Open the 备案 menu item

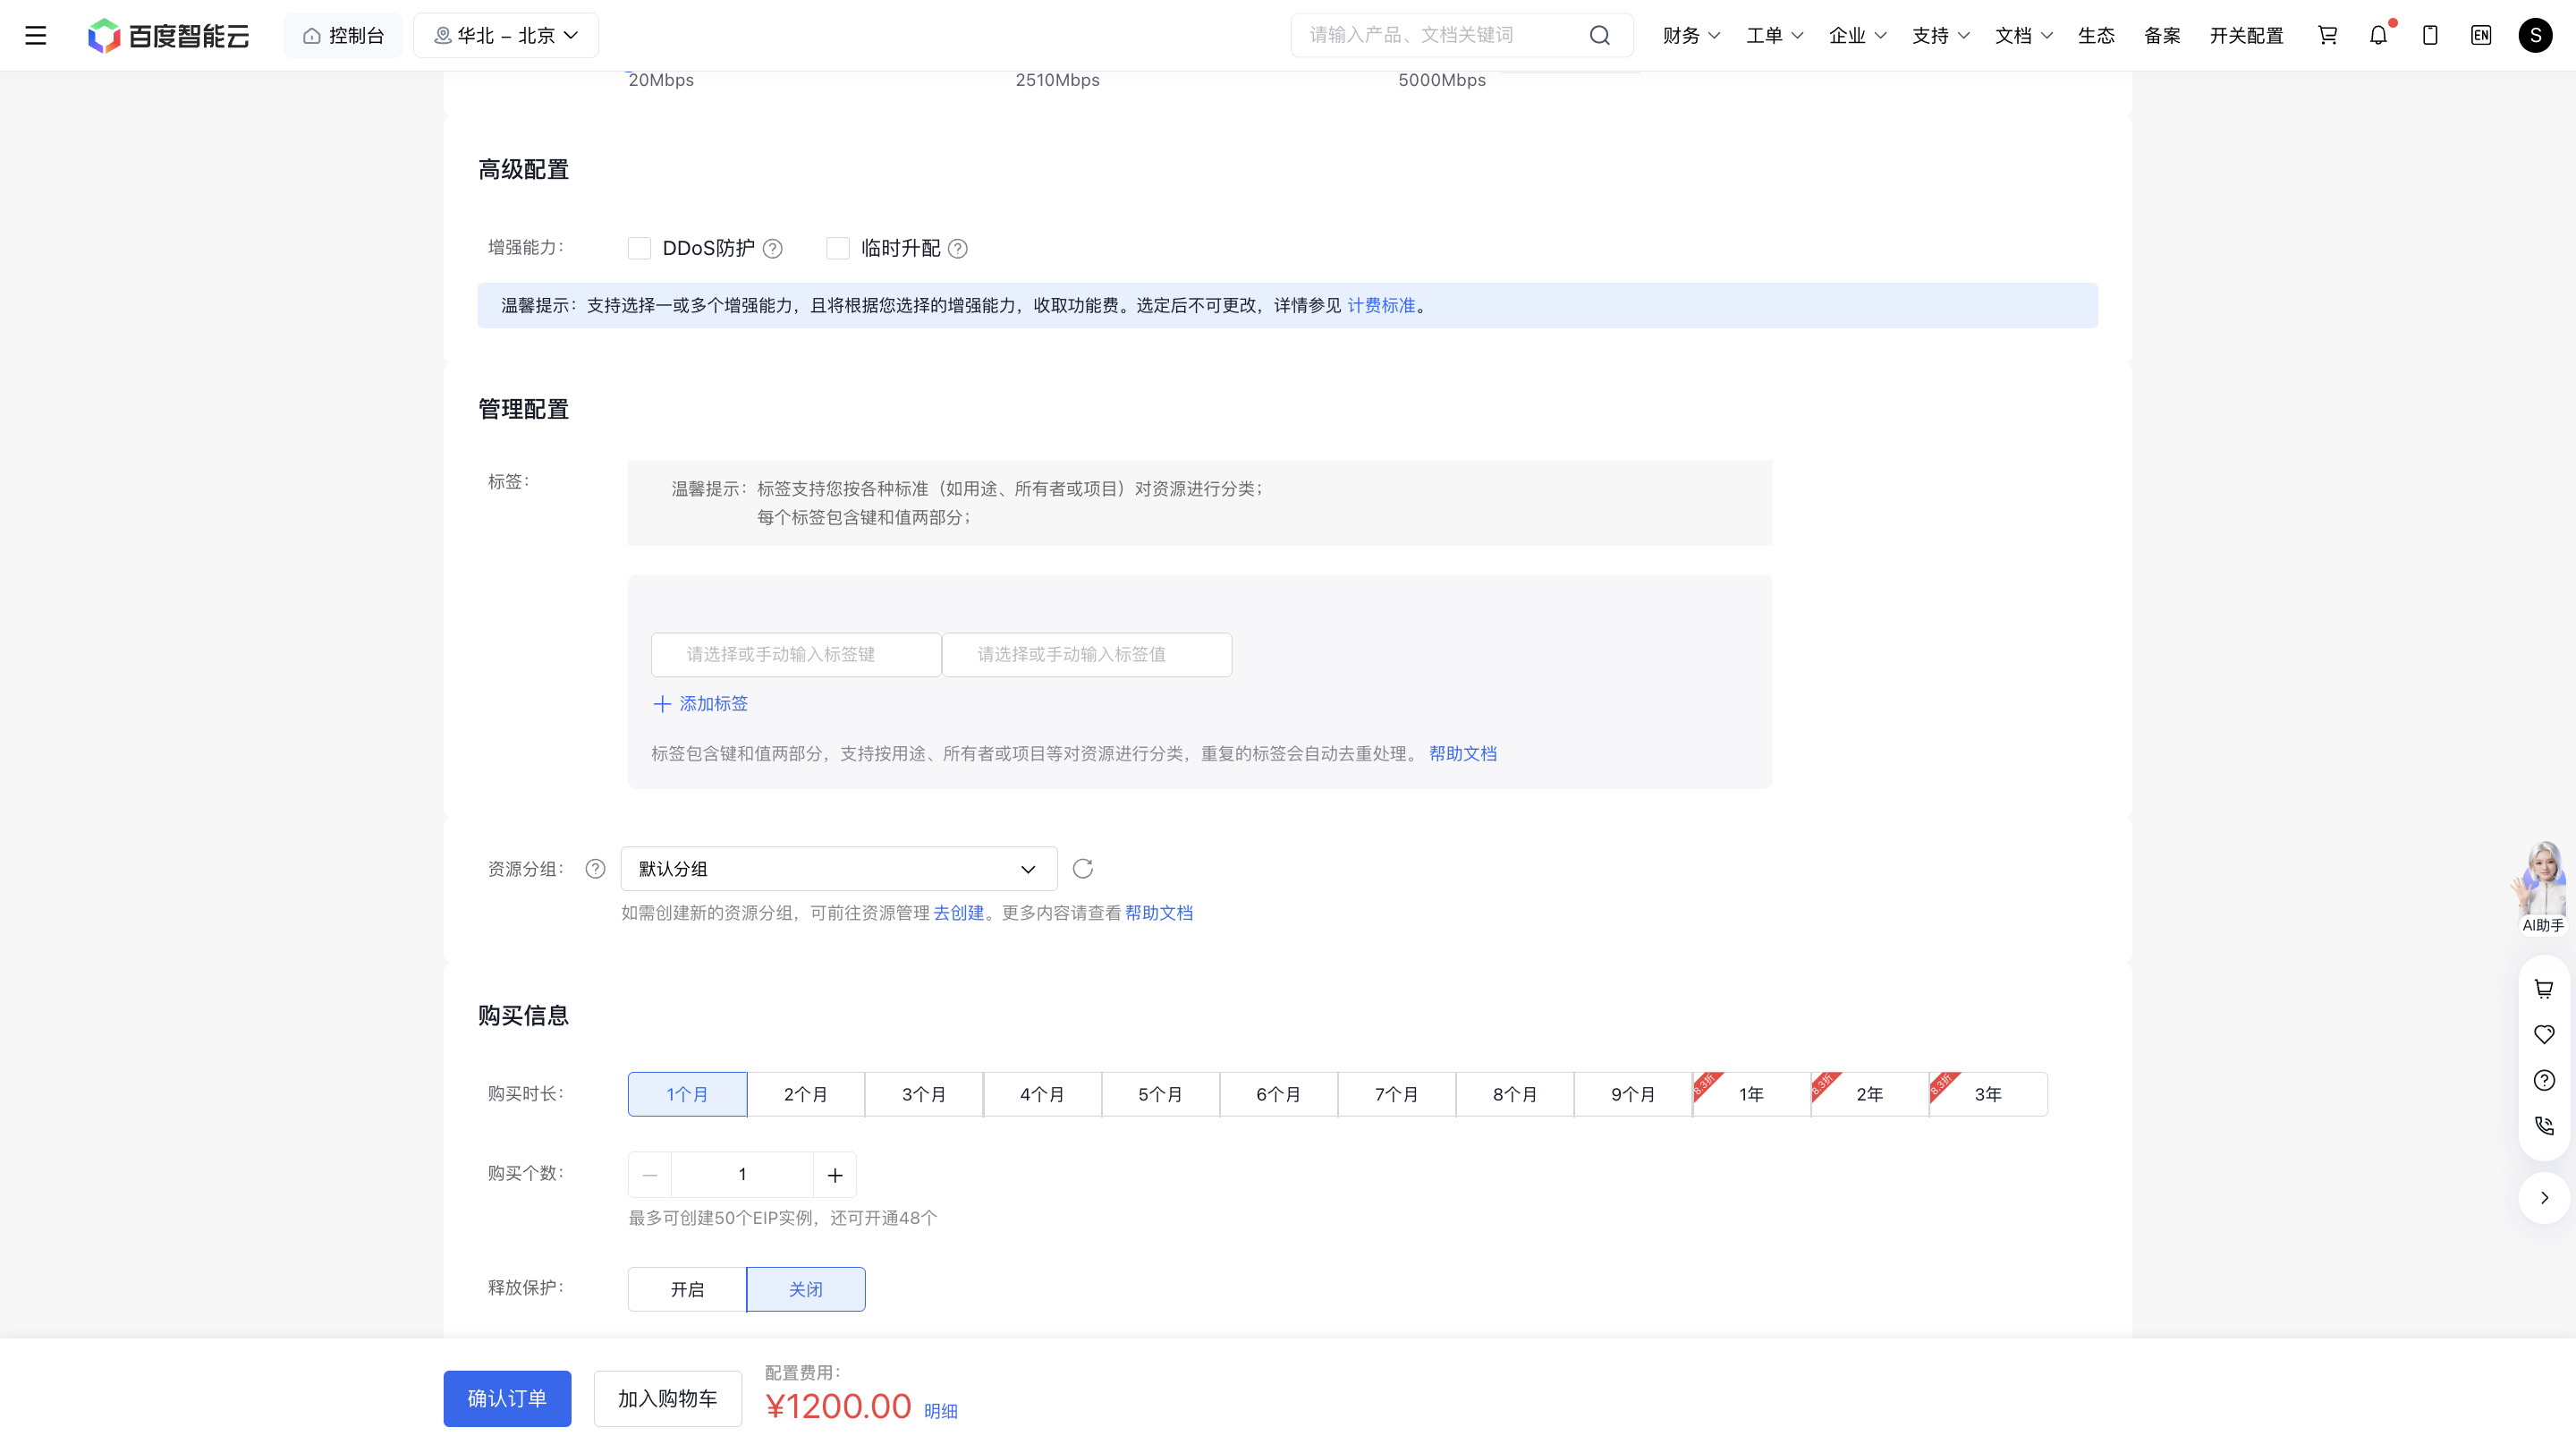click(x=2162, y=36)
